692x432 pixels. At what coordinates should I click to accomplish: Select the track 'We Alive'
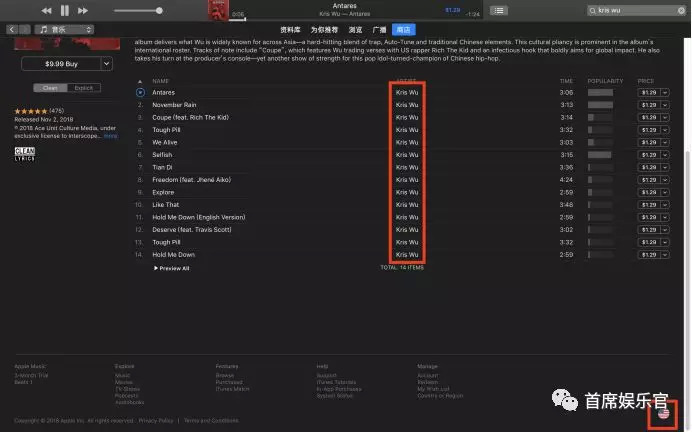point(165,143)
